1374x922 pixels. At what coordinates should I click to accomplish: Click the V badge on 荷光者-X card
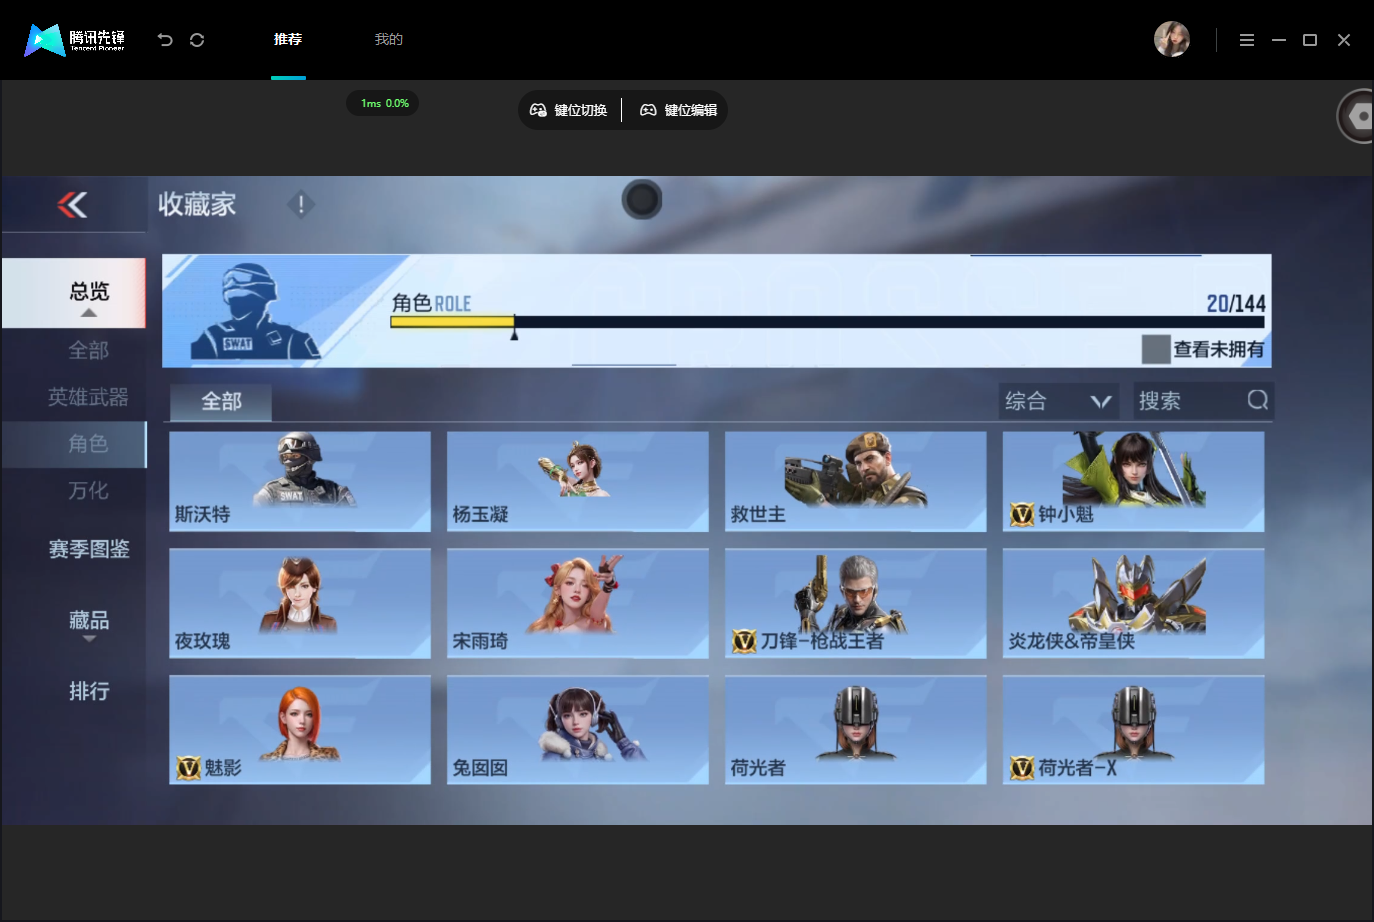(x=1022, y=767)
